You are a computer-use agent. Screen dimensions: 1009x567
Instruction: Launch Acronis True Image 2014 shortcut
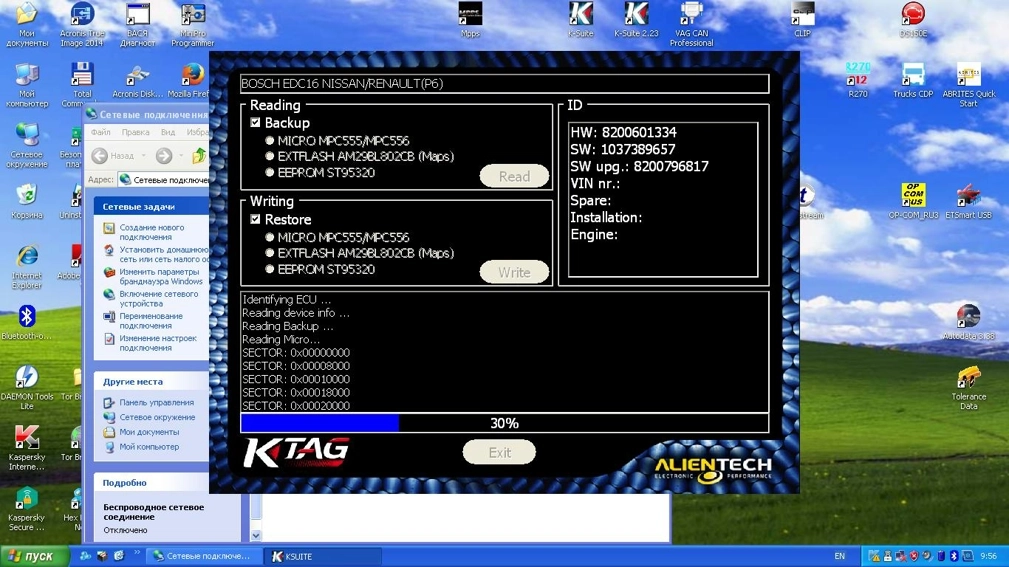click(x=82, y=24)
